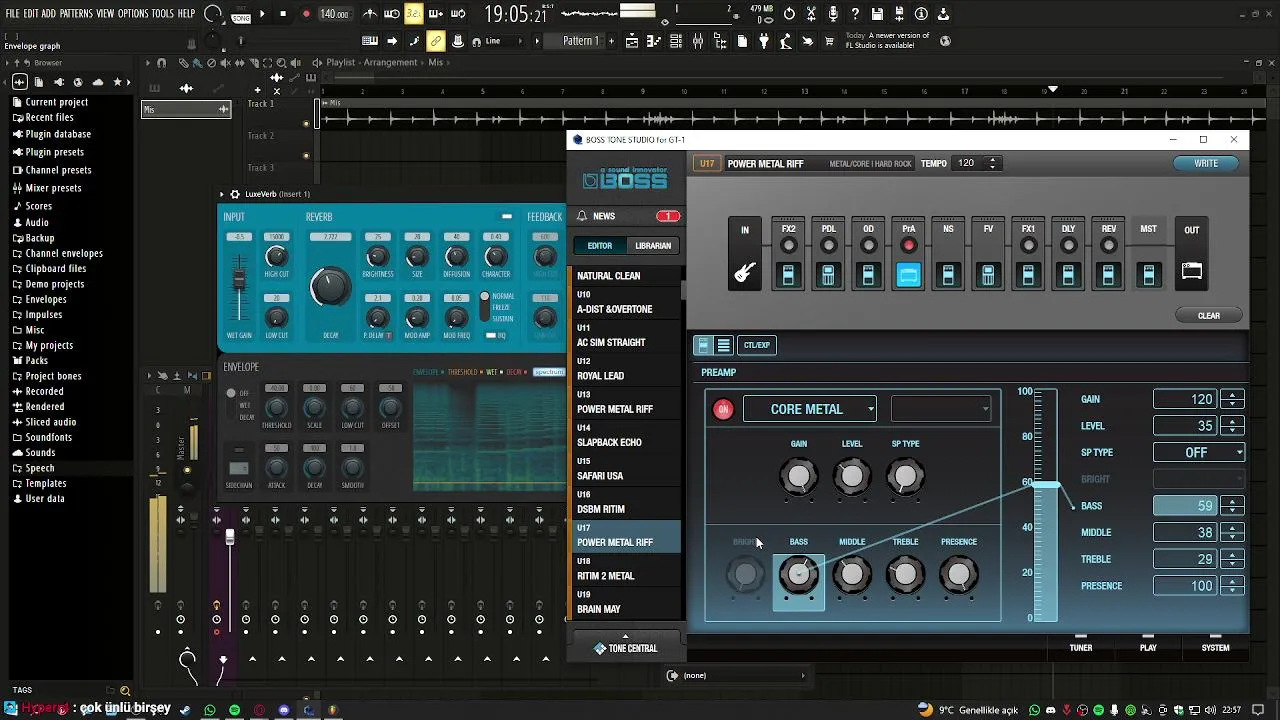Toggle OD effect on/off LED

(868, 245)
